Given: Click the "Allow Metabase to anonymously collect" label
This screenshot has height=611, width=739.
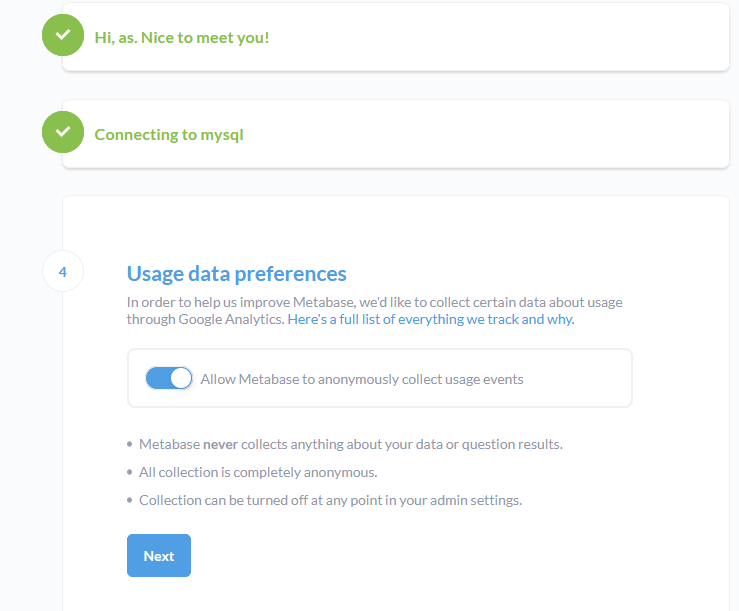Looking at the screenshot, I should (362, 379).
